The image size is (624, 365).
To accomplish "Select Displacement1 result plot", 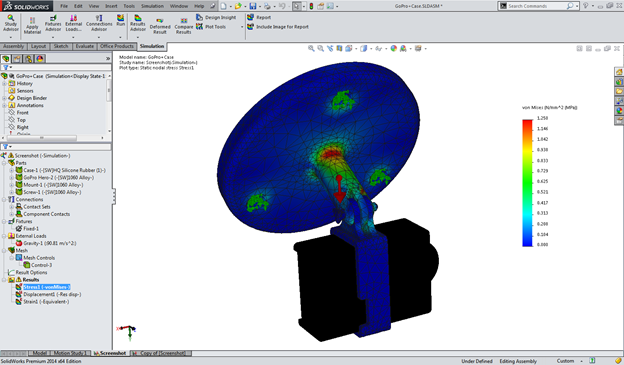I will 52,295.
